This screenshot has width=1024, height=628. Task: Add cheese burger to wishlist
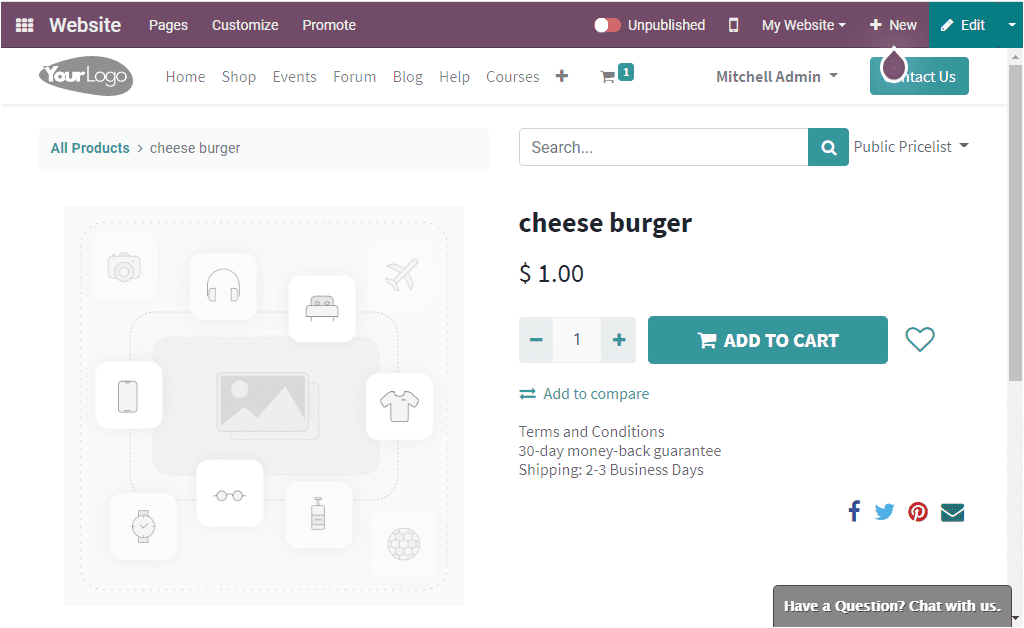919,339
